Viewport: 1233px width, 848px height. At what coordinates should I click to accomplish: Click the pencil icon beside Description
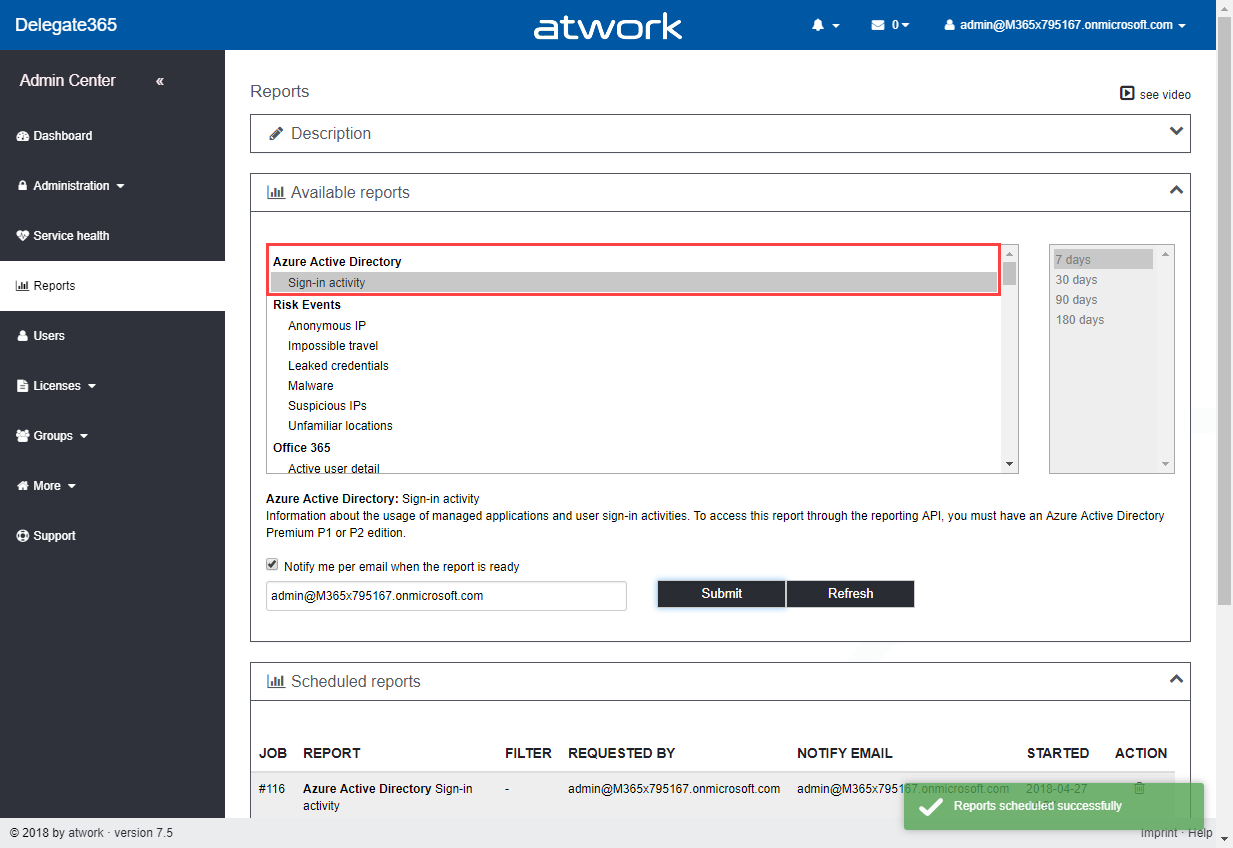click(276, 133)
